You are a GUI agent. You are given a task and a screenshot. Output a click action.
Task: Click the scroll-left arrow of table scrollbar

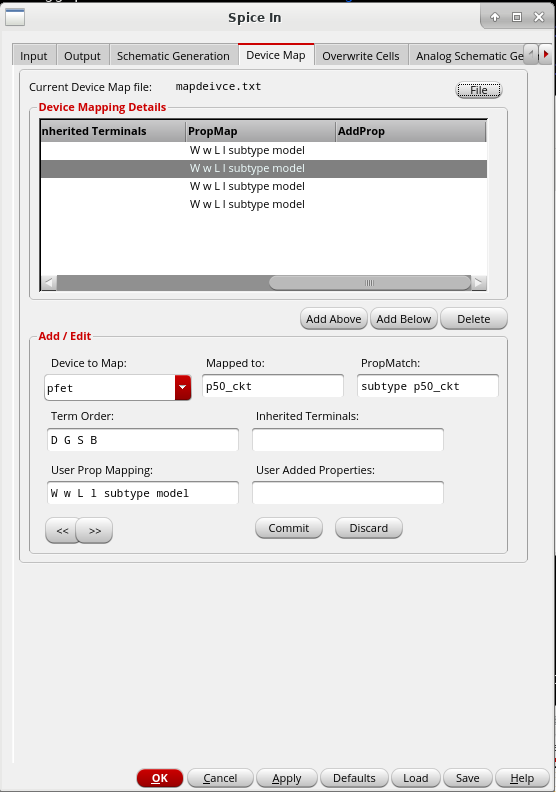pos(48,283)
